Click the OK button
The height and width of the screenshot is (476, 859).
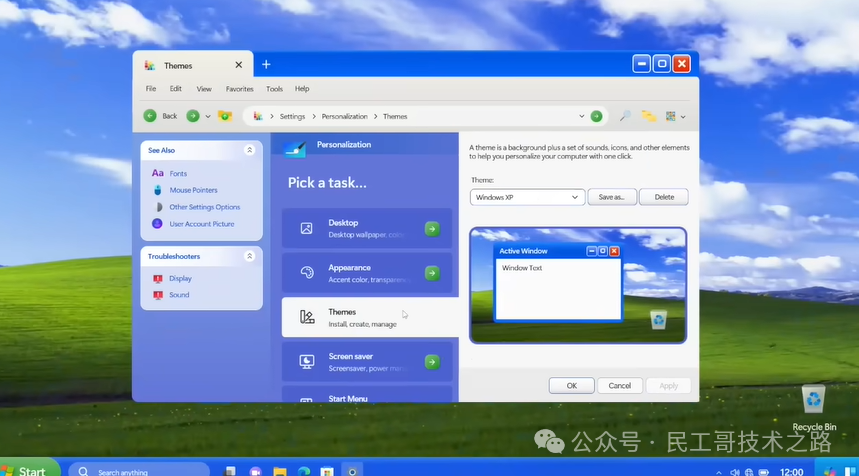[571, 386]
